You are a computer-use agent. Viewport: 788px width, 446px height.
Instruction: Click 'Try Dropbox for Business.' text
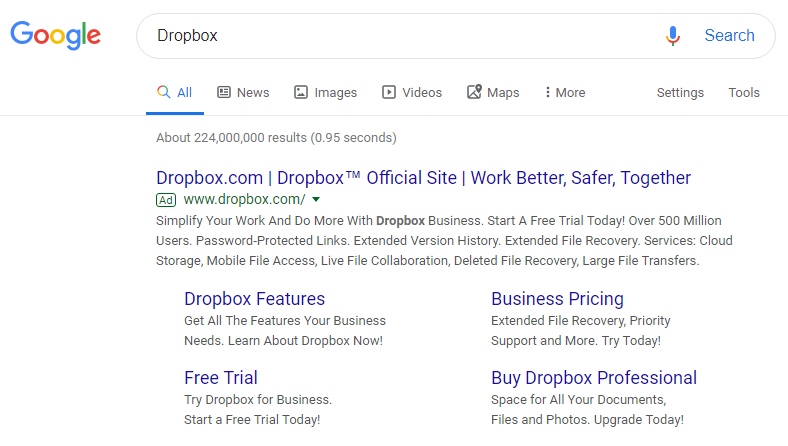[x=258, y=400]
